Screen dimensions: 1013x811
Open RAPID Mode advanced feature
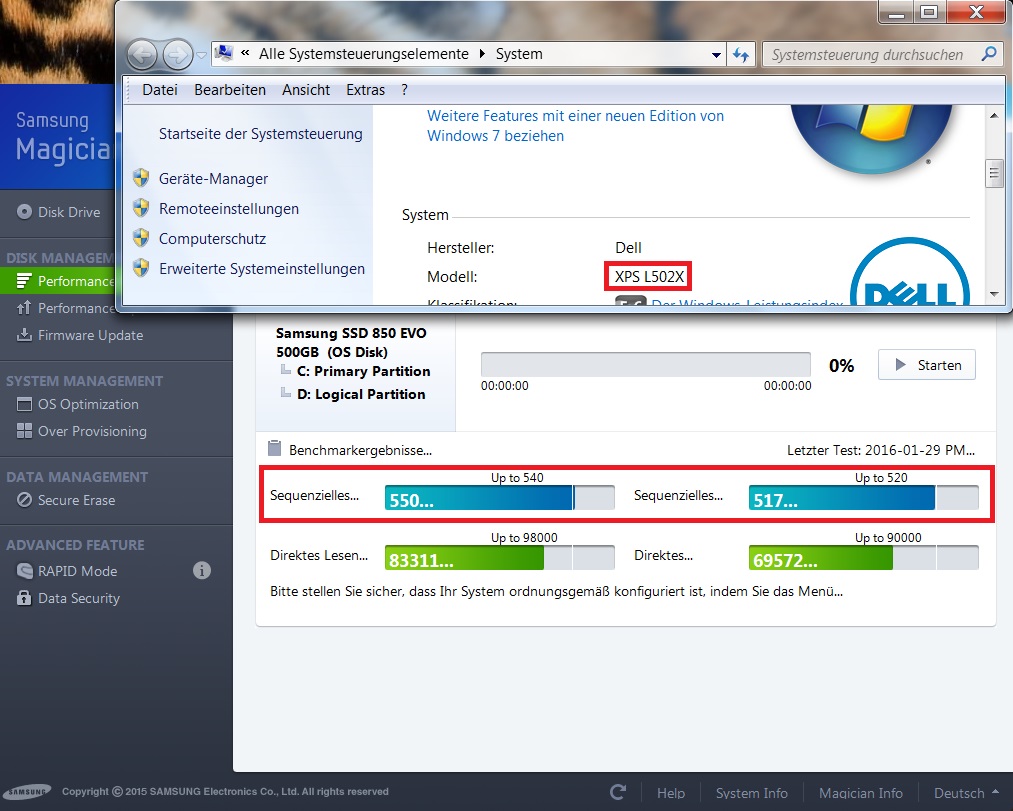78,571
